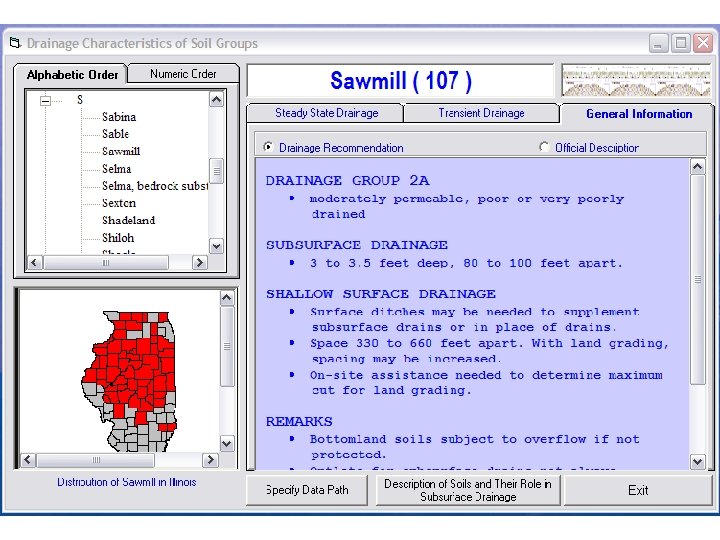Switch to the Alphabetic Order tab
Image resolution: width=720 pixels, height=540 pixels.
(x=71, y=74)
